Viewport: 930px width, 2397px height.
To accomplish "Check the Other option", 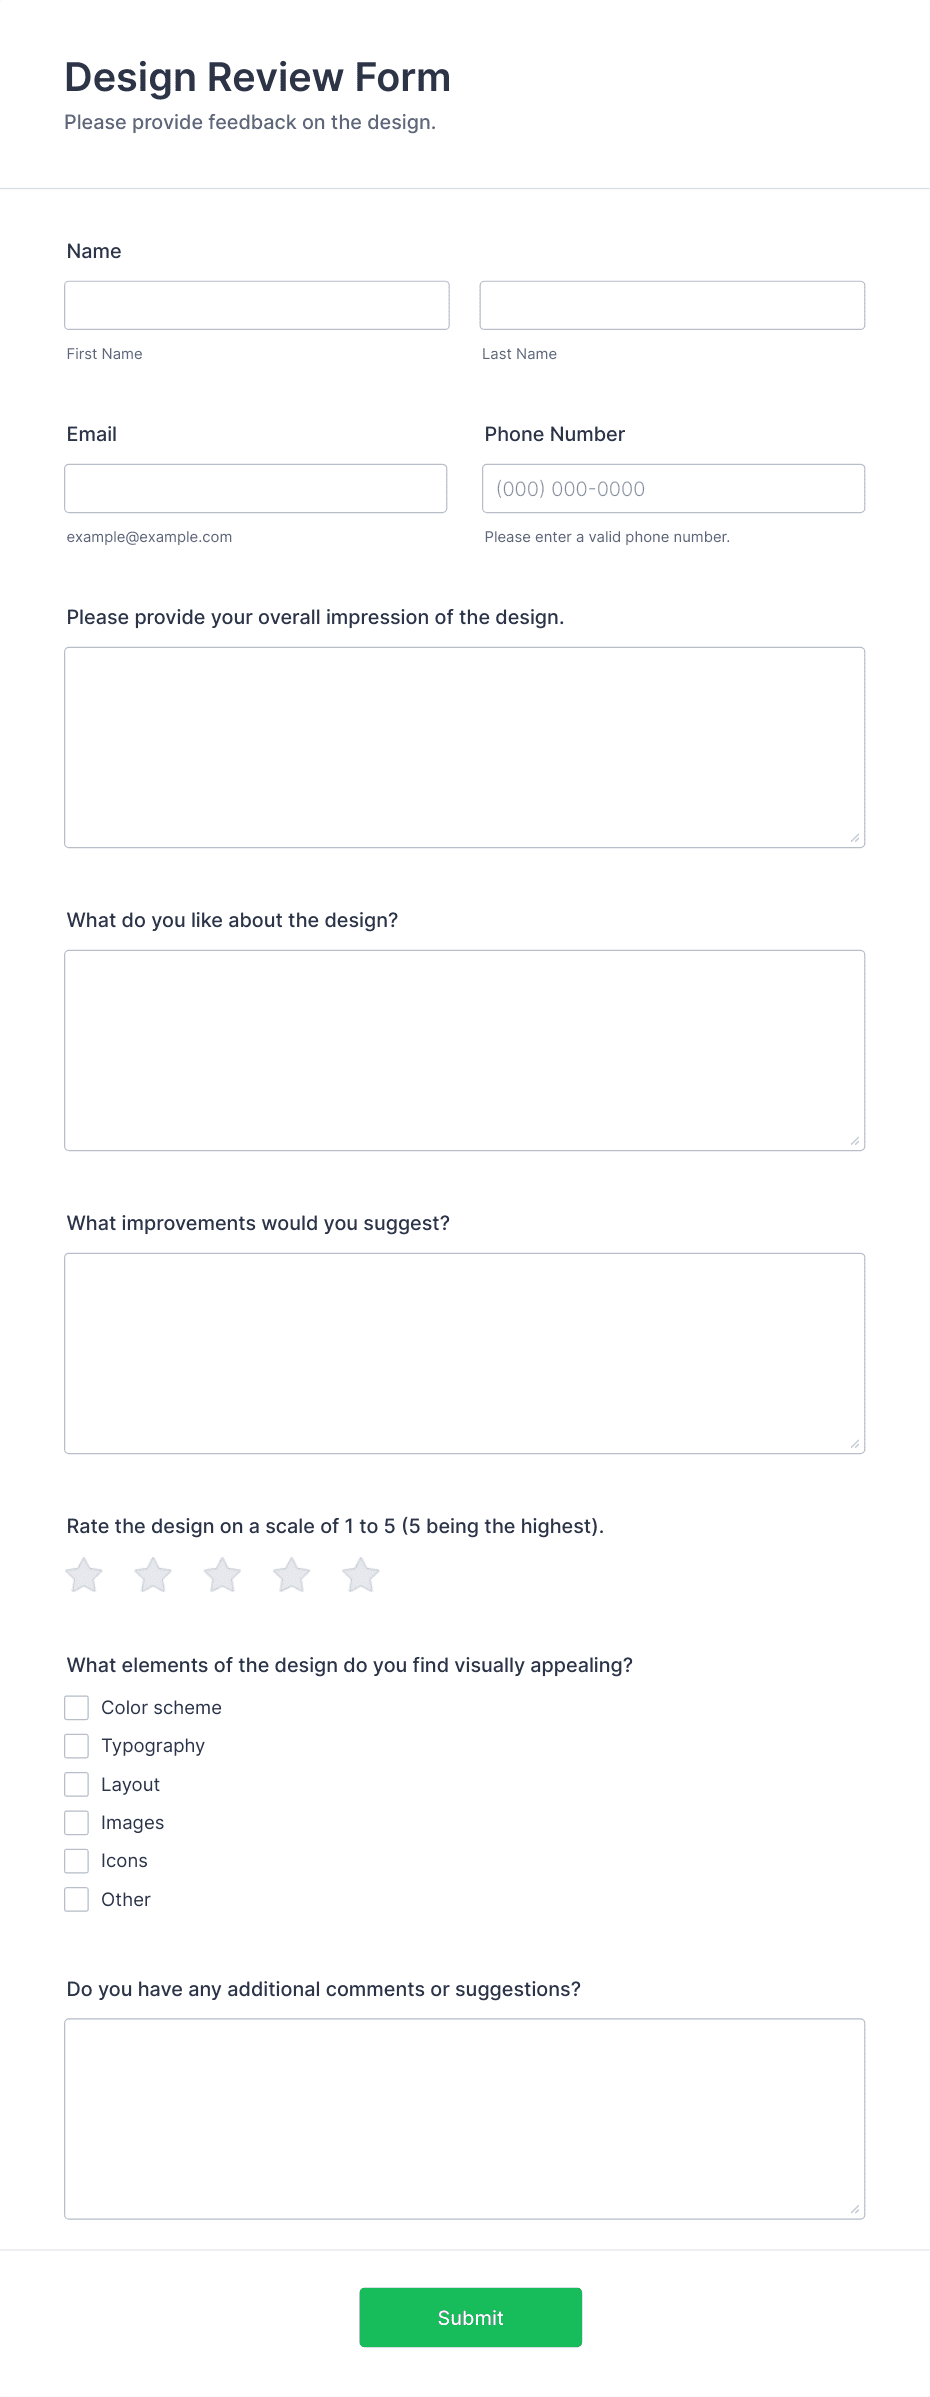I will [x=77, y=1899].
